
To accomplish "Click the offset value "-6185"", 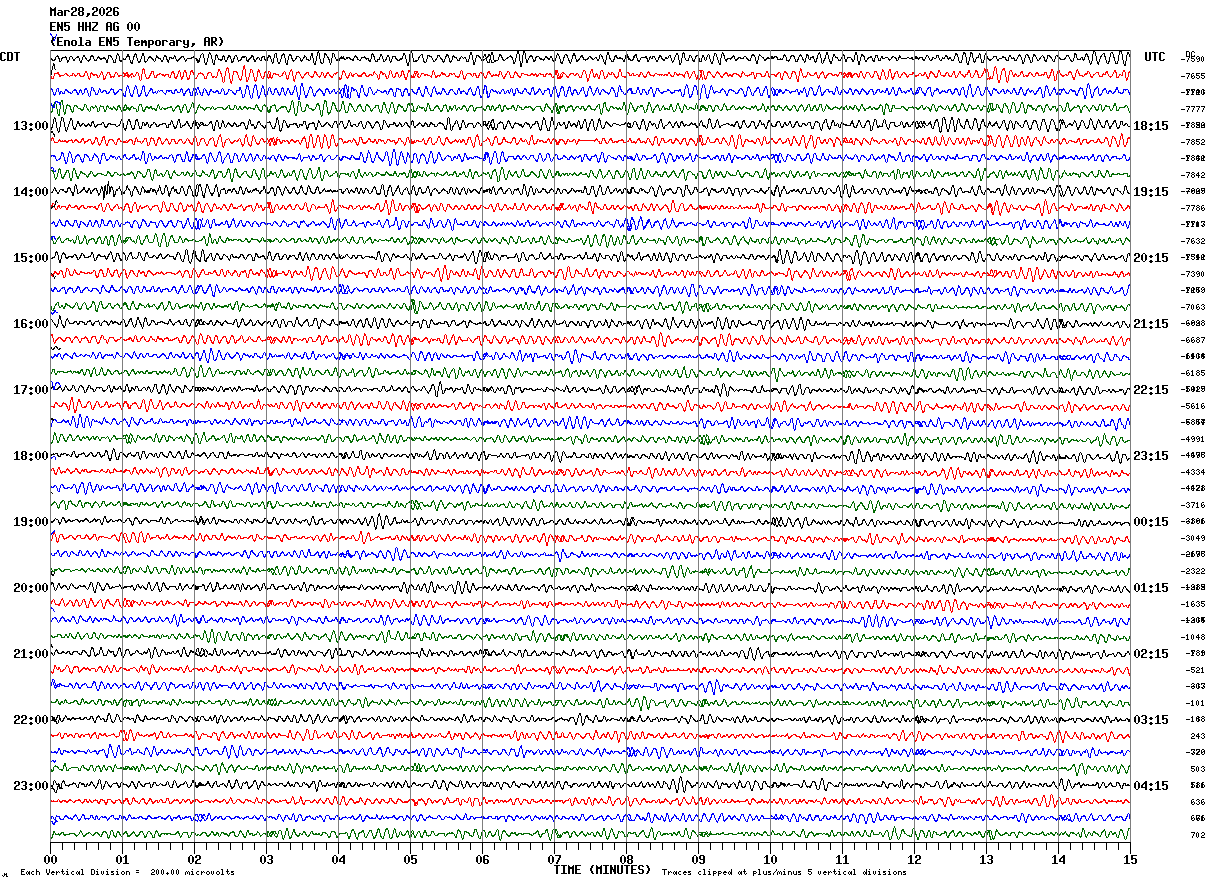I will pyautogui.click(x=1193, y=373).
